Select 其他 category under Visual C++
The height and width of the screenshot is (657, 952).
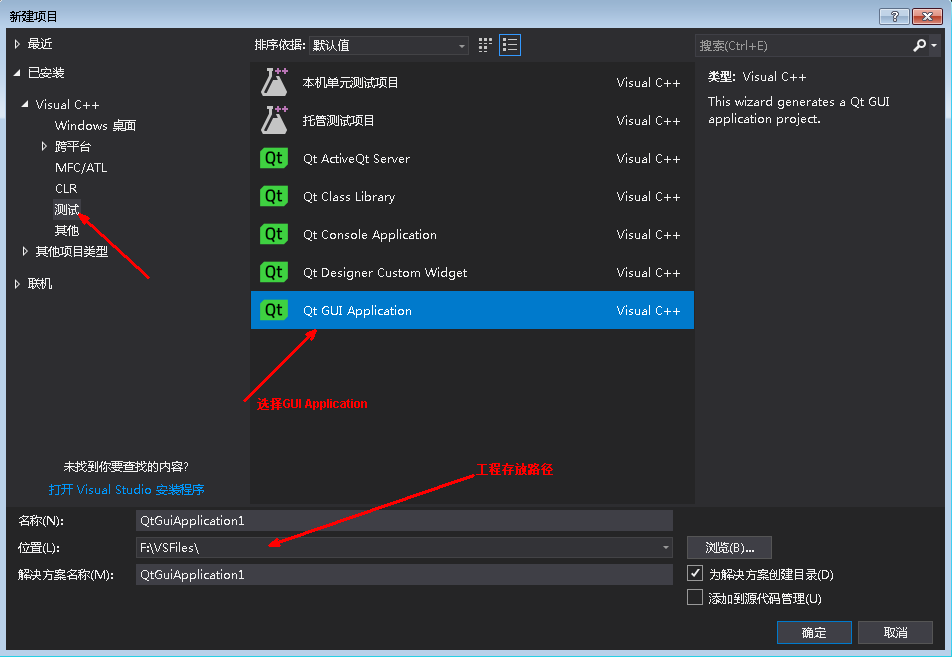(x=67, y=231)
